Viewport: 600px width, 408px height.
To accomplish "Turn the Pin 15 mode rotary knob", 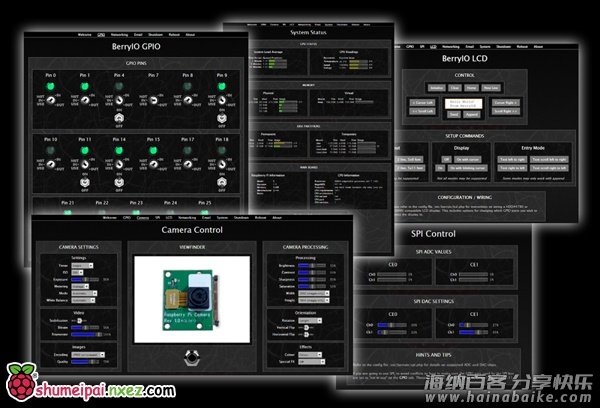I will (x=153, y=164).
